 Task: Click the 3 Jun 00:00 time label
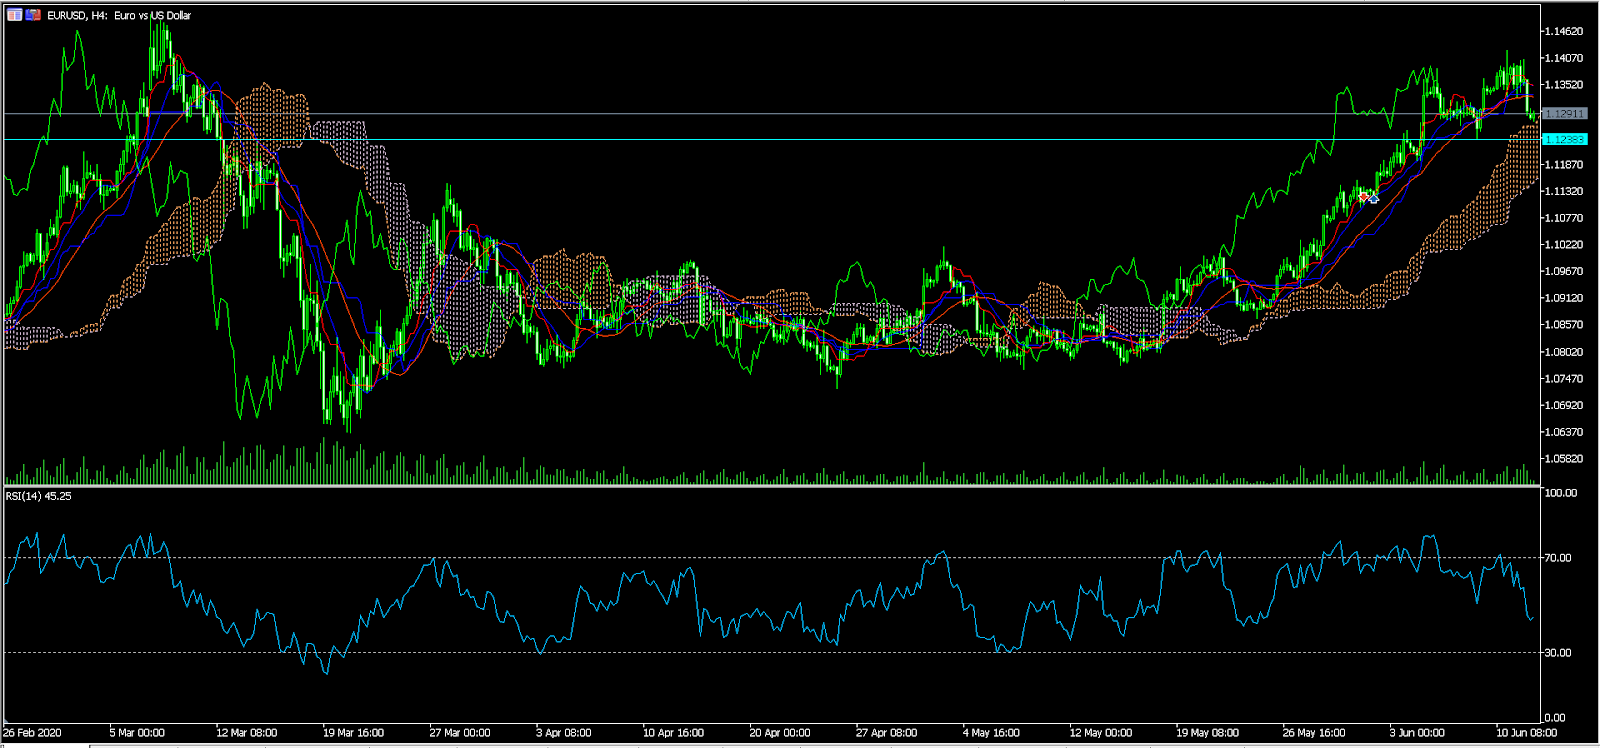point(1417,733)
